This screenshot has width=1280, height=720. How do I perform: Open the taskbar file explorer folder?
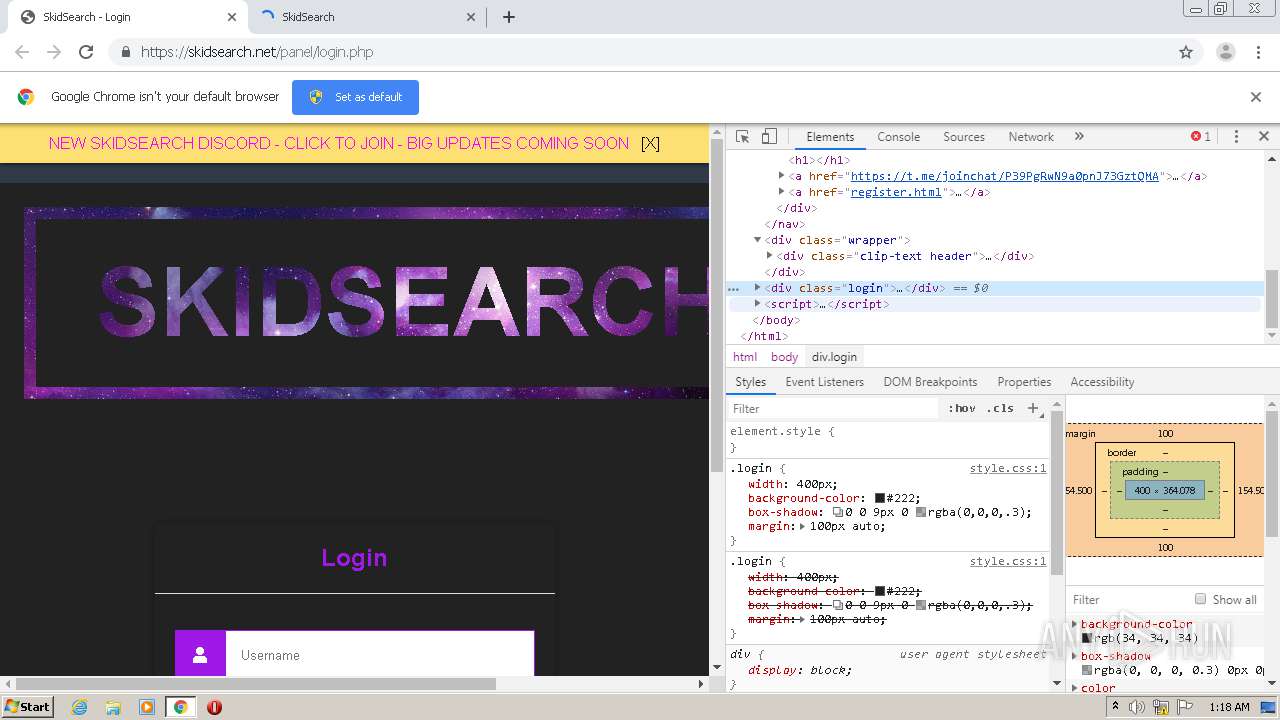point(113,706)
